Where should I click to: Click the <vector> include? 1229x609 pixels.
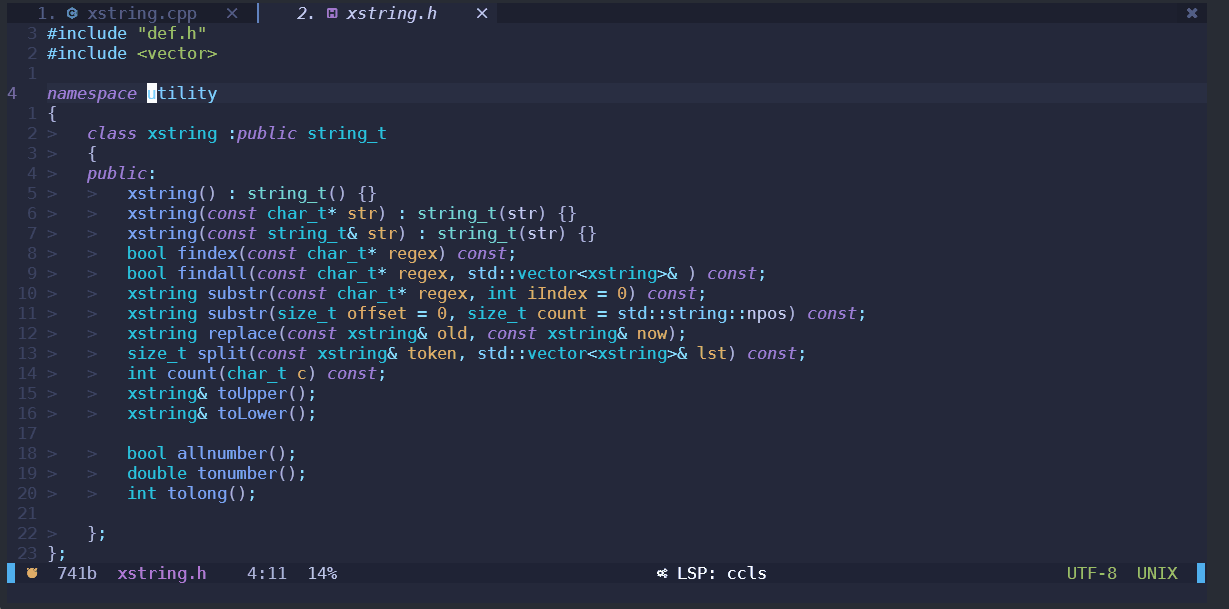(177, 53)
